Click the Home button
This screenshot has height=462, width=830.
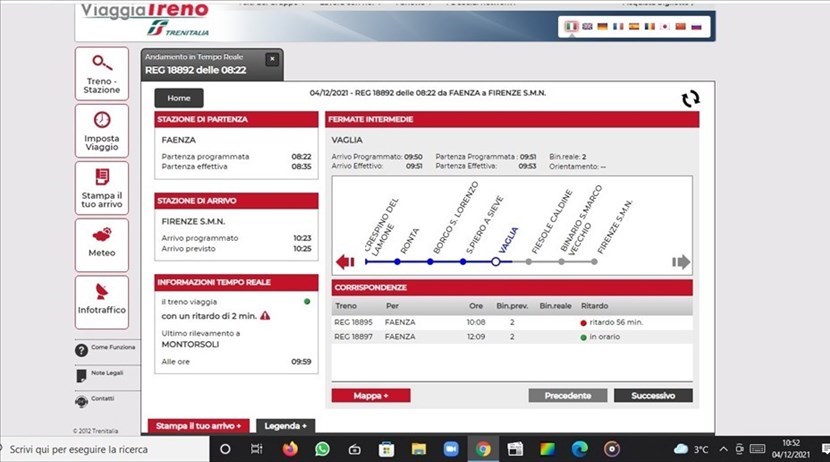coord(179,98)
